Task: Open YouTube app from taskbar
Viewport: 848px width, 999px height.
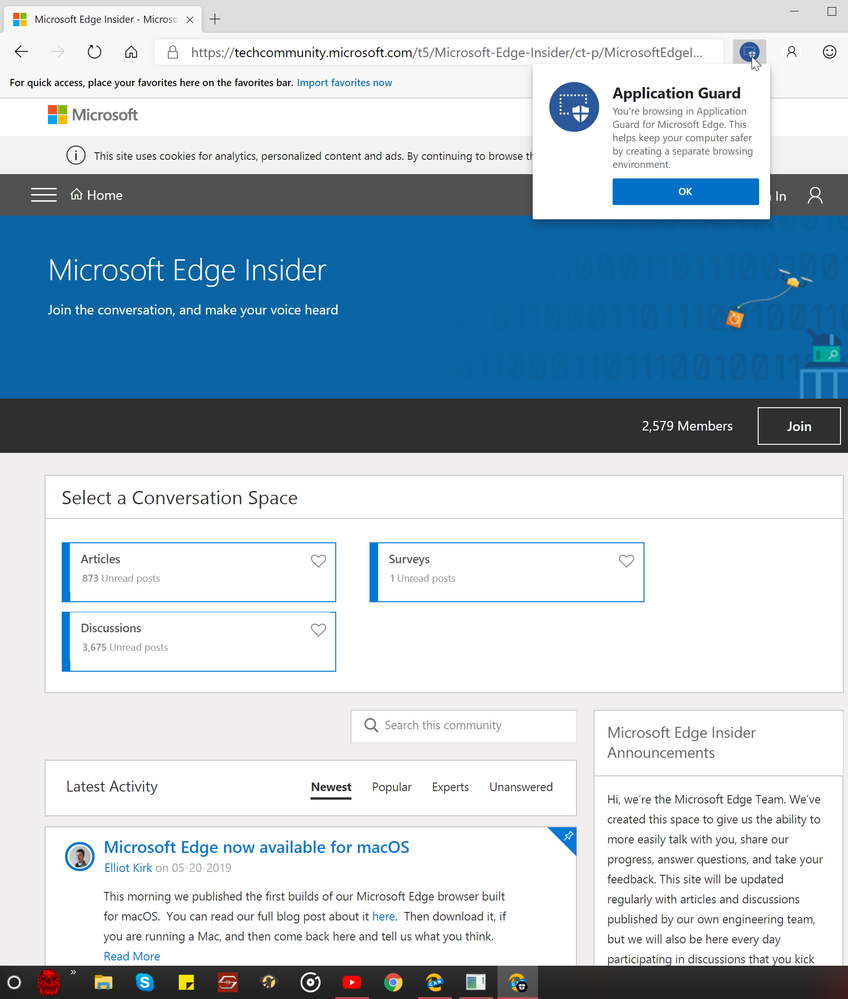Action: point(352,982)
